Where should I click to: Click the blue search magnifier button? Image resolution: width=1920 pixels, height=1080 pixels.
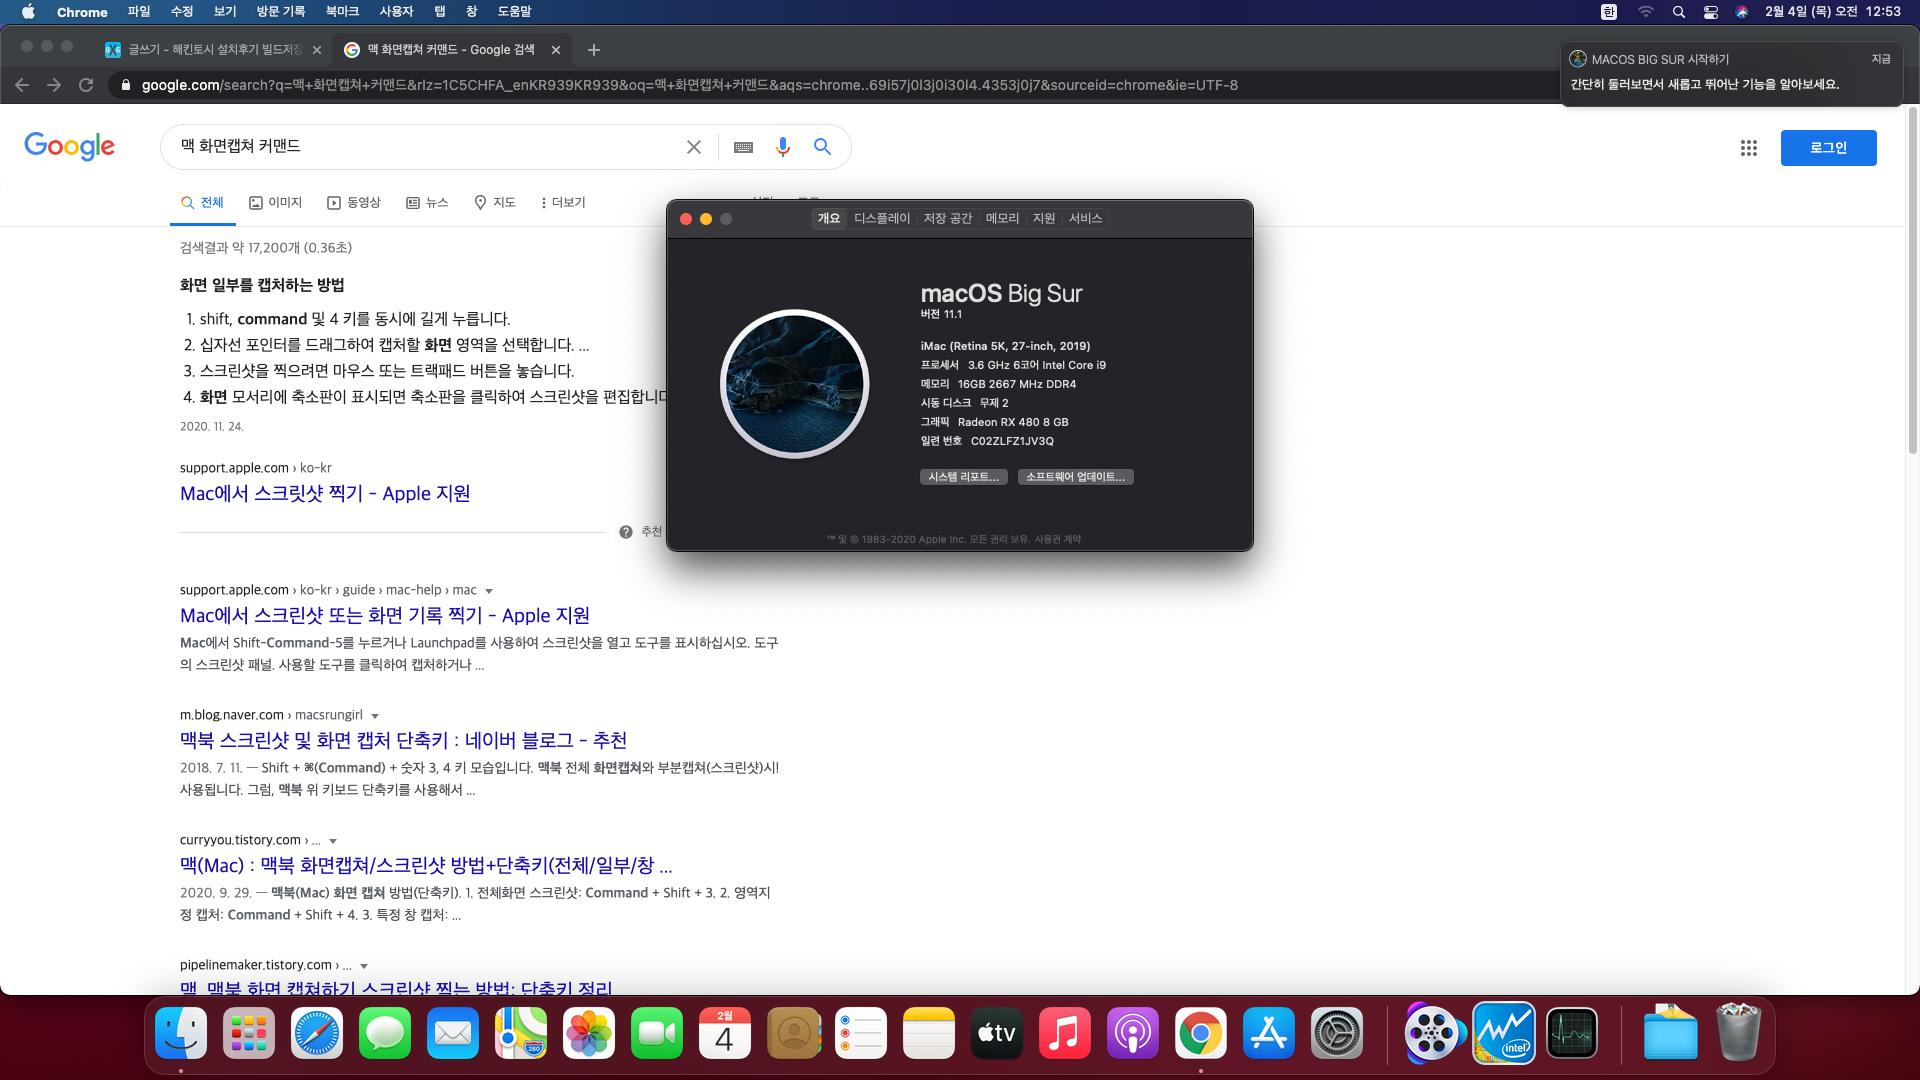tap(822, 147)
